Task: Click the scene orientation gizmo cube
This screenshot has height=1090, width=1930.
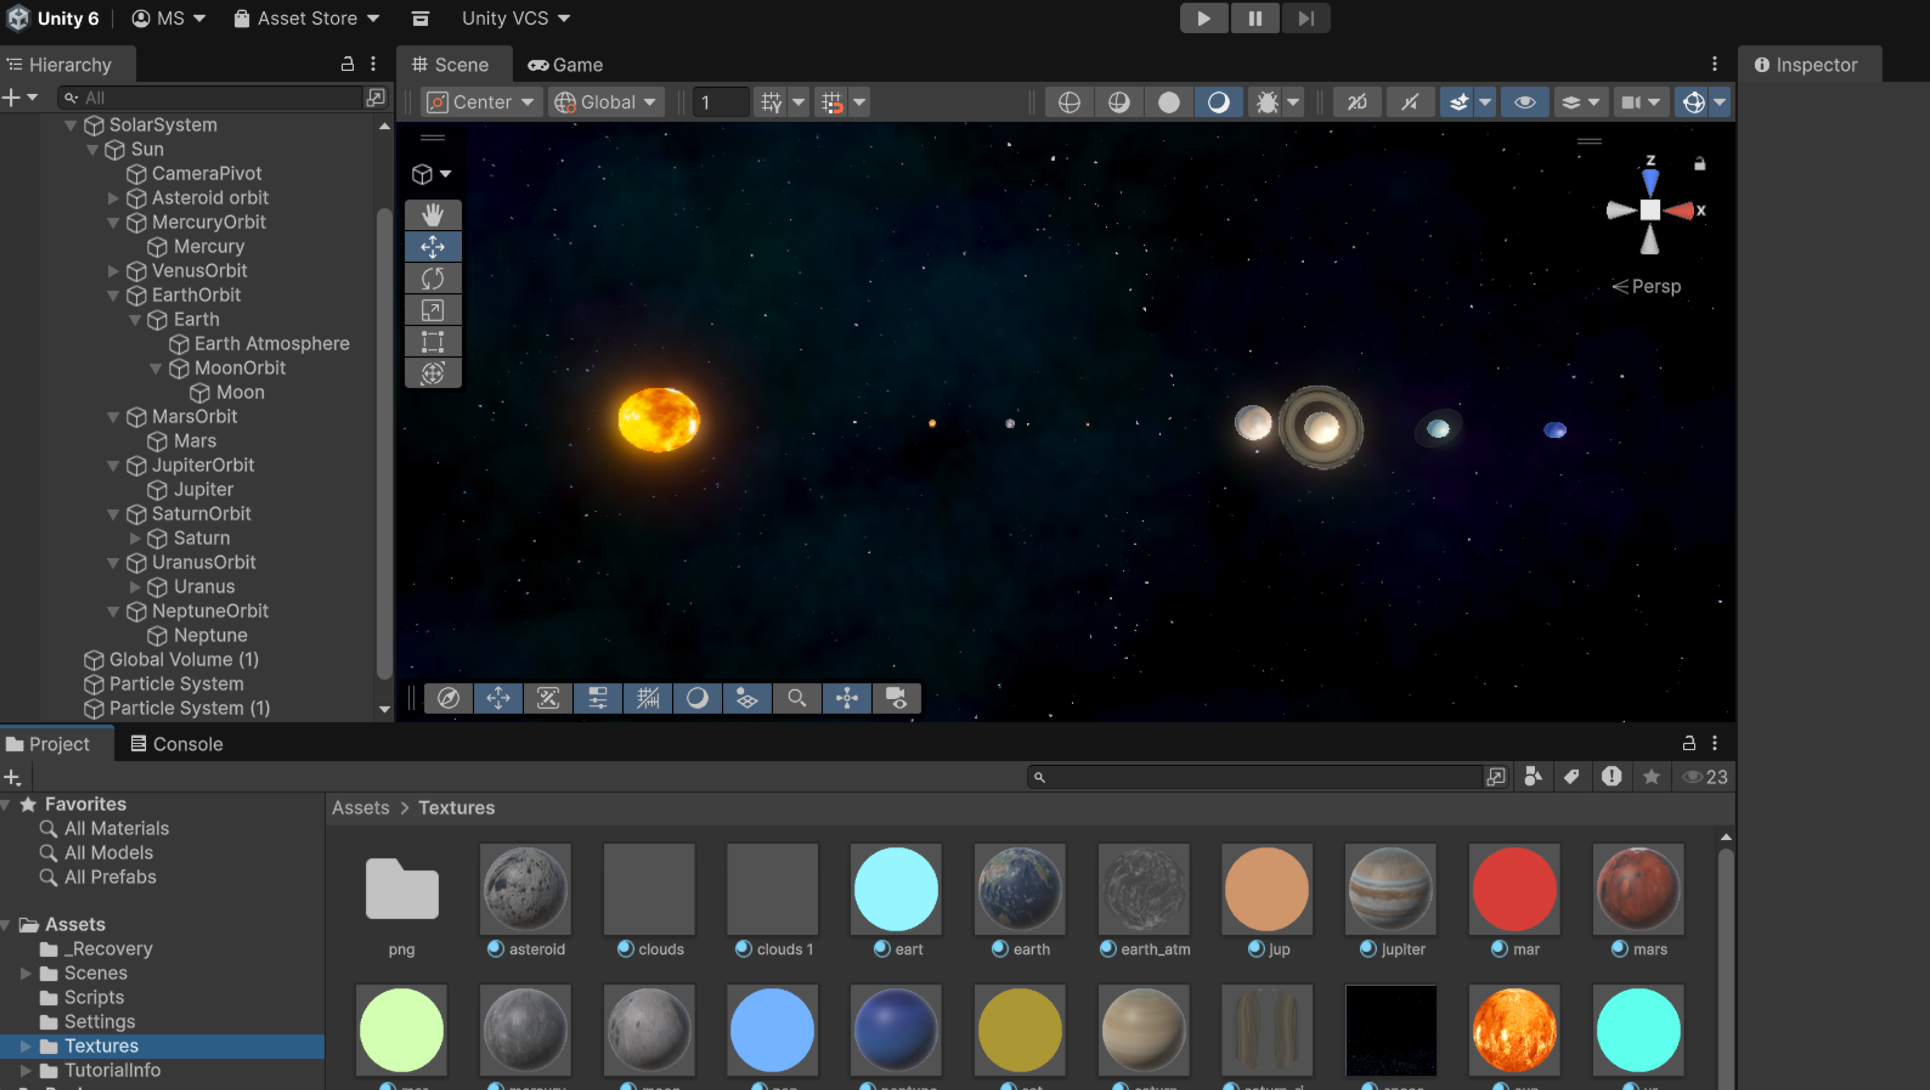Action: pyautogui.click(x=1650, y=210)
